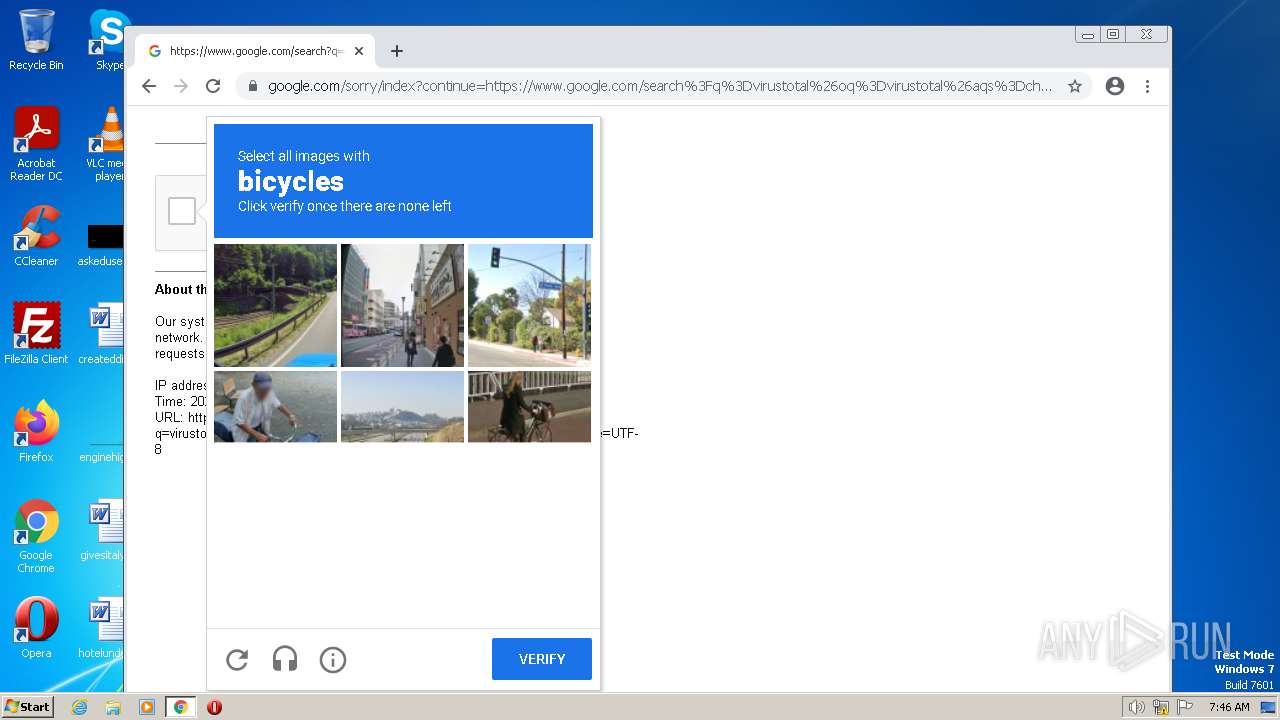The height and width of the screenshot is (720, 1280).
Task: Open the captcha help info icon
Action: click(x=333, y=659)
